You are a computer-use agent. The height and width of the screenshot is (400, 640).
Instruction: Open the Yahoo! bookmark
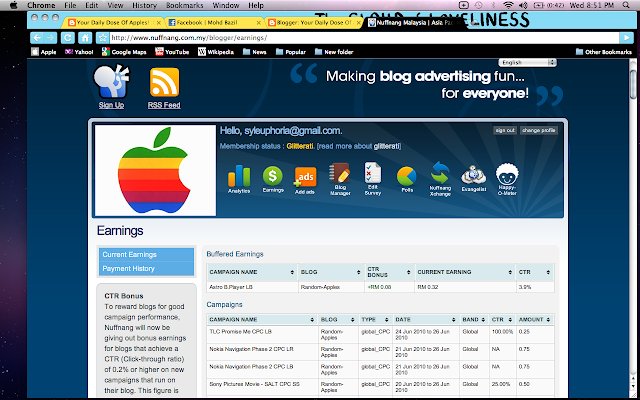79,52
